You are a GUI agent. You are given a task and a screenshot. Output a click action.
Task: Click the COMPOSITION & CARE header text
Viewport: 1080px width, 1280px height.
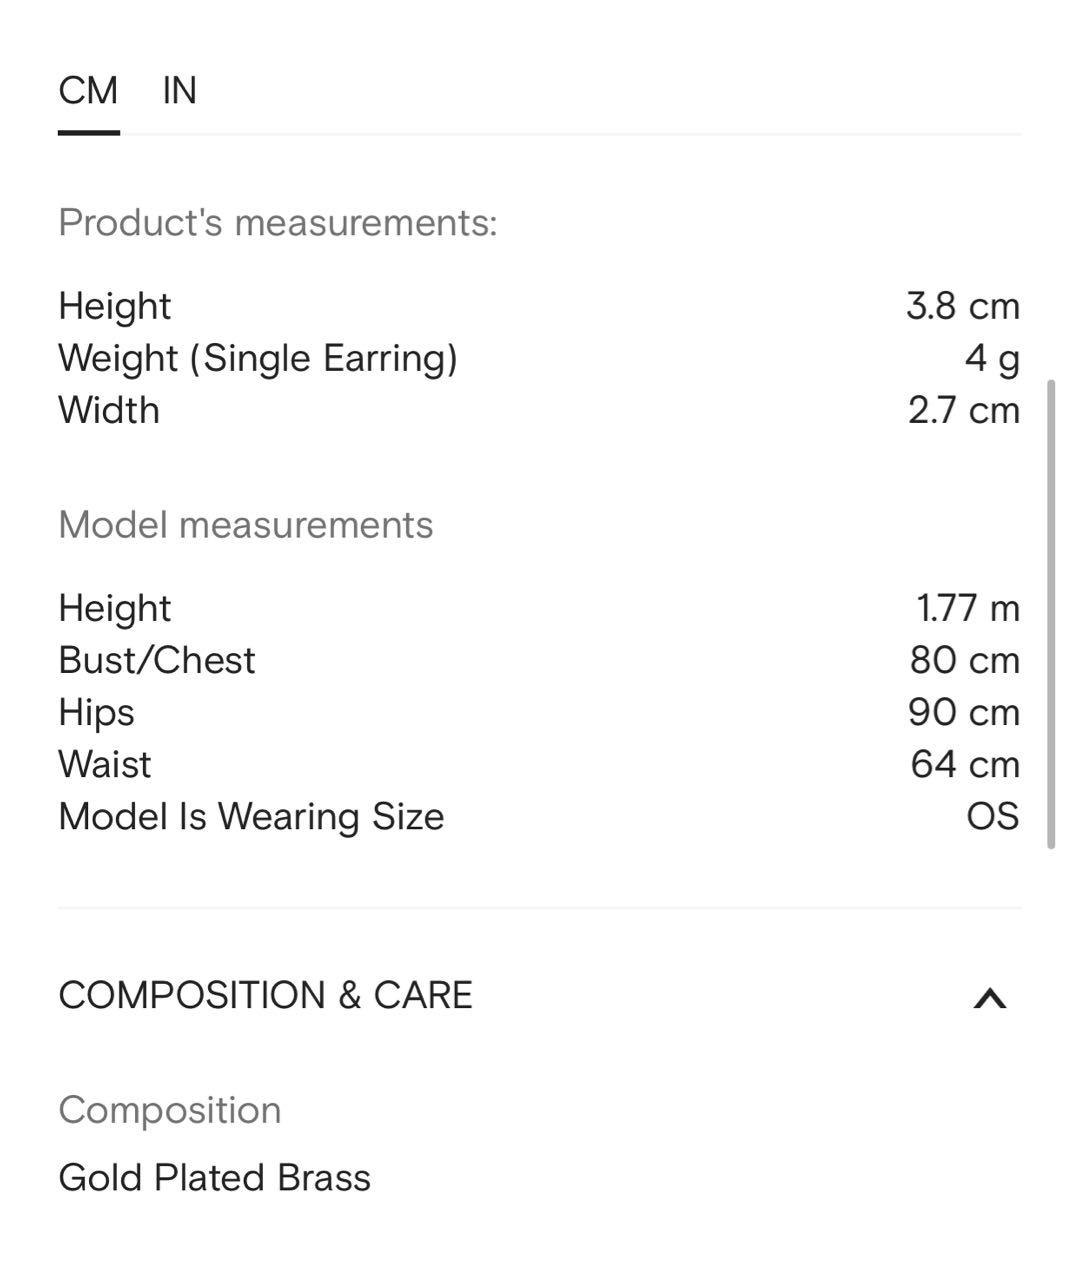click(x=265, y=996)
